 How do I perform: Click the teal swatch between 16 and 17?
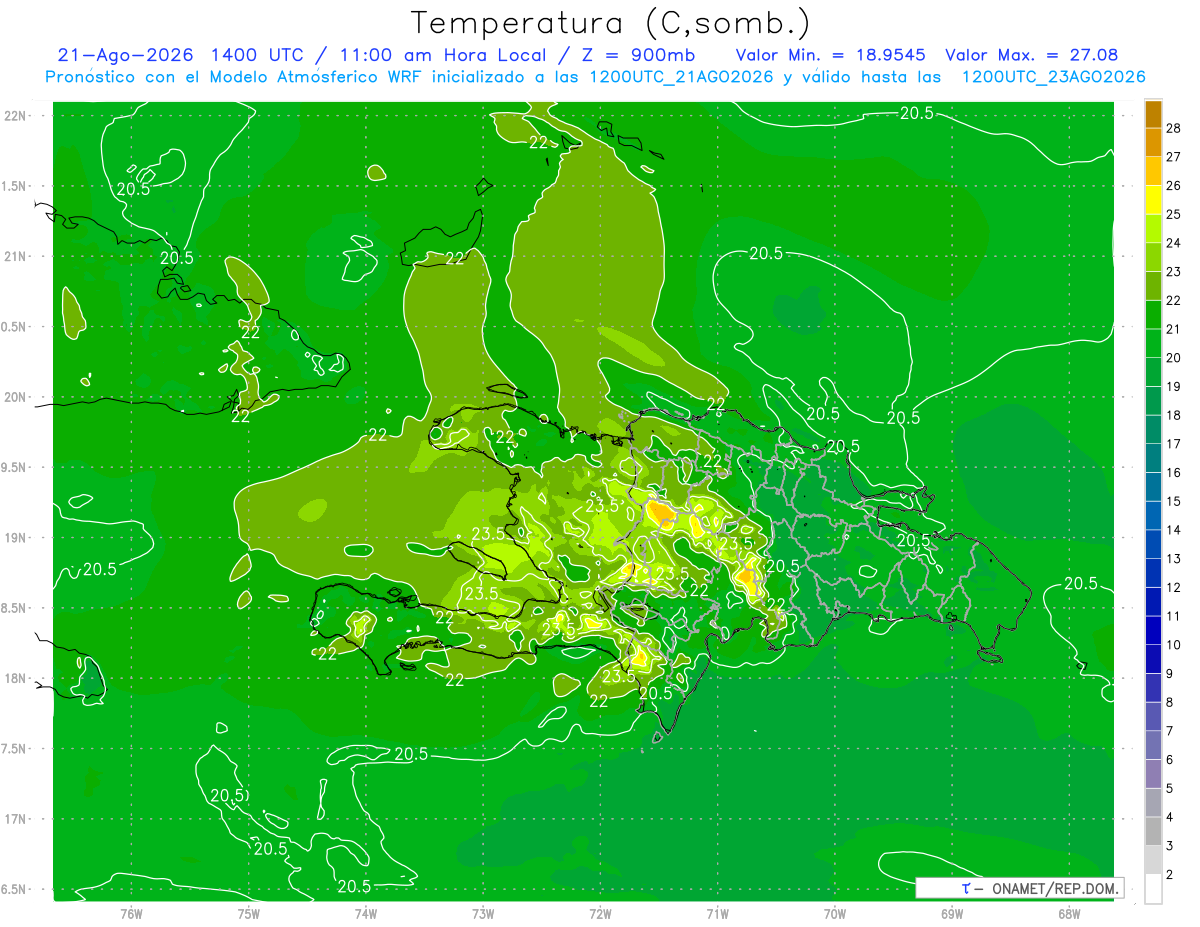(x=1153, y=458)
